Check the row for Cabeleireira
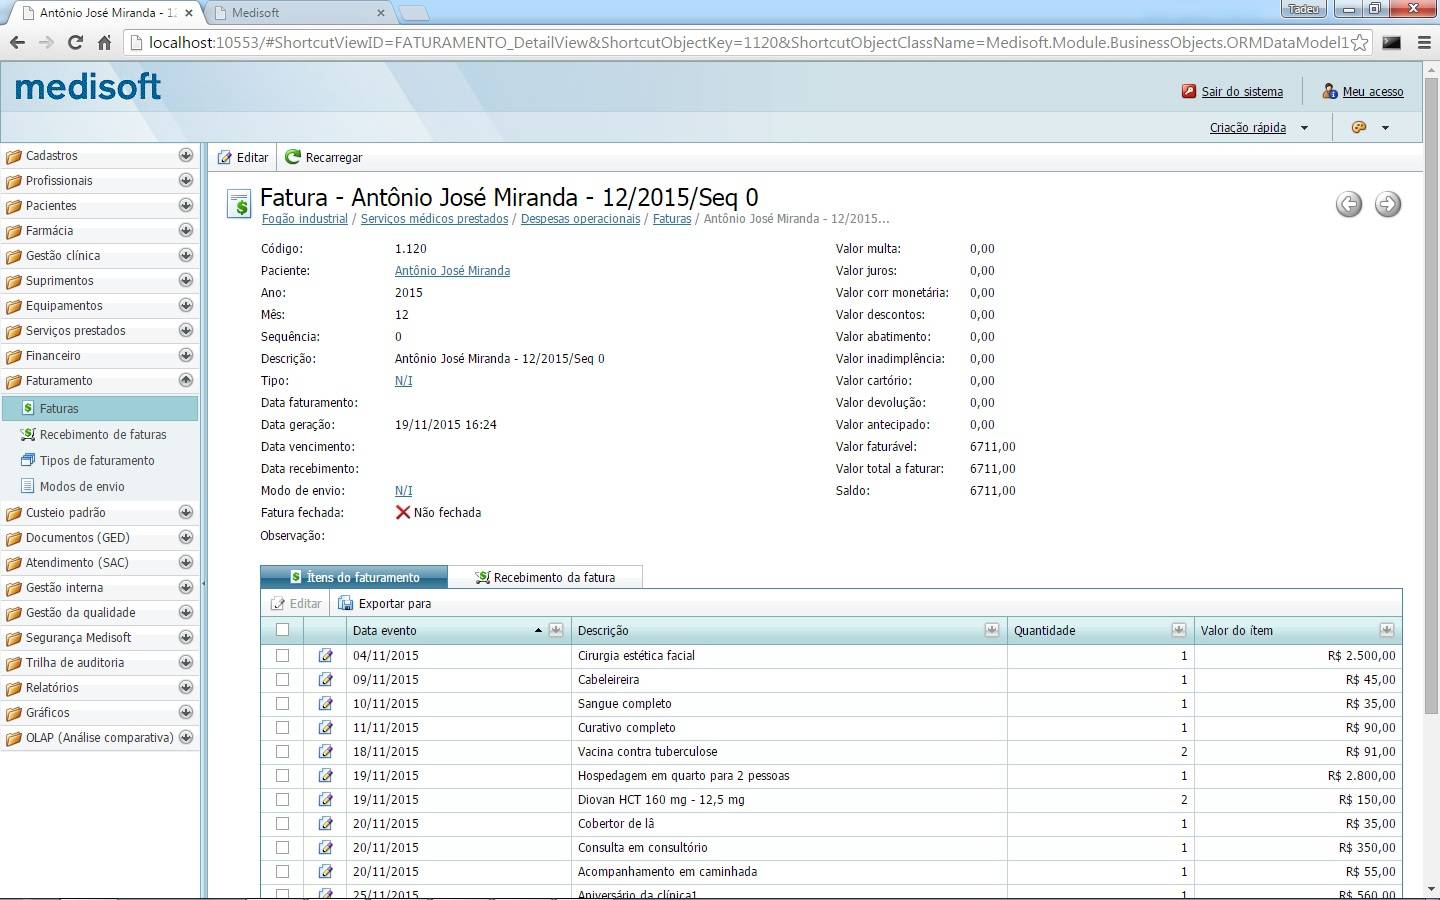 pyautogui.click(x=282, y=680)
